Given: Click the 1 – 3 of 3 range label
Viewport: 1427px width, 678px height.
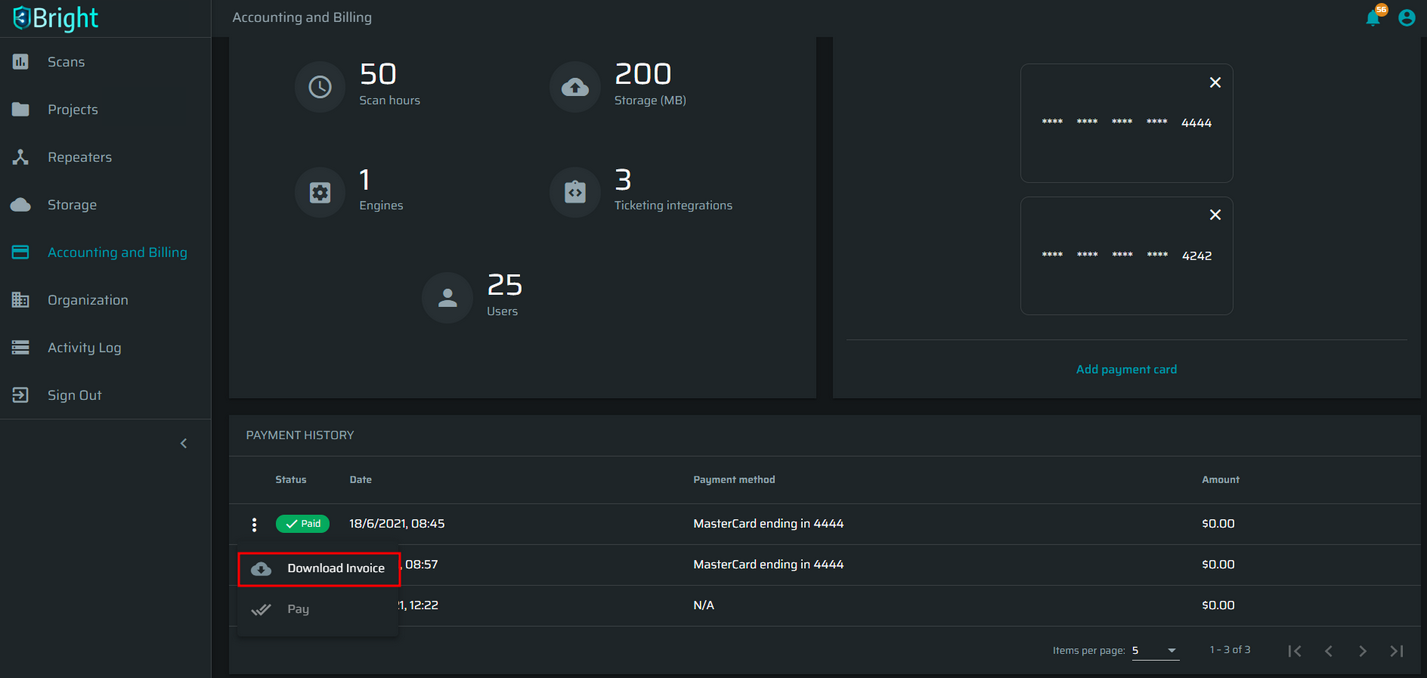Looking at the screenshot, I should pyautogui.click(x=1230, y=650).
